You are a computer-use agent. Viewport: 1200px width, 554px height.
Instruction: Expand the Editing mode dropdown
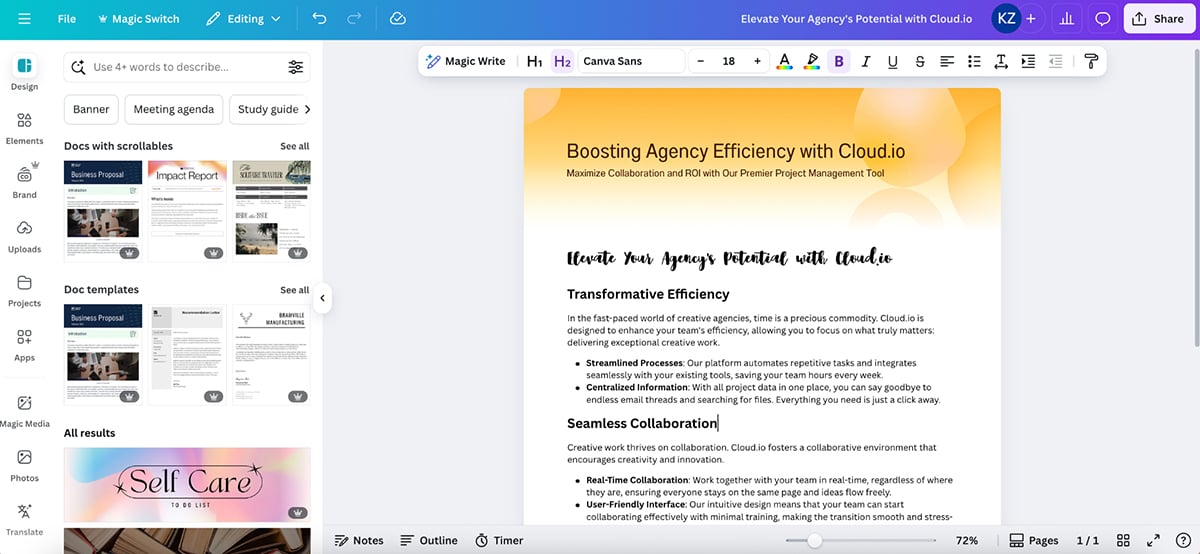point(244,19)
